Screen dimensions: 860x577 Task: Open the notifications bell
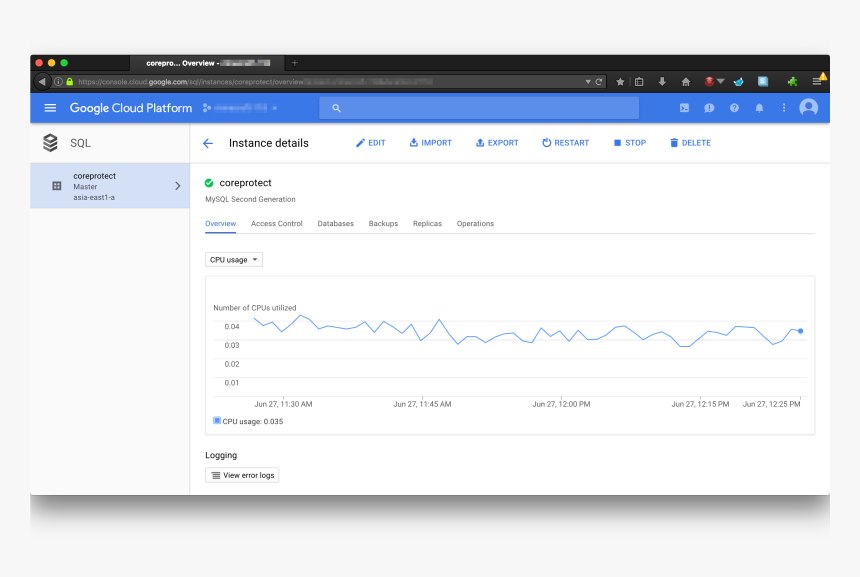[x=759, y=108]
